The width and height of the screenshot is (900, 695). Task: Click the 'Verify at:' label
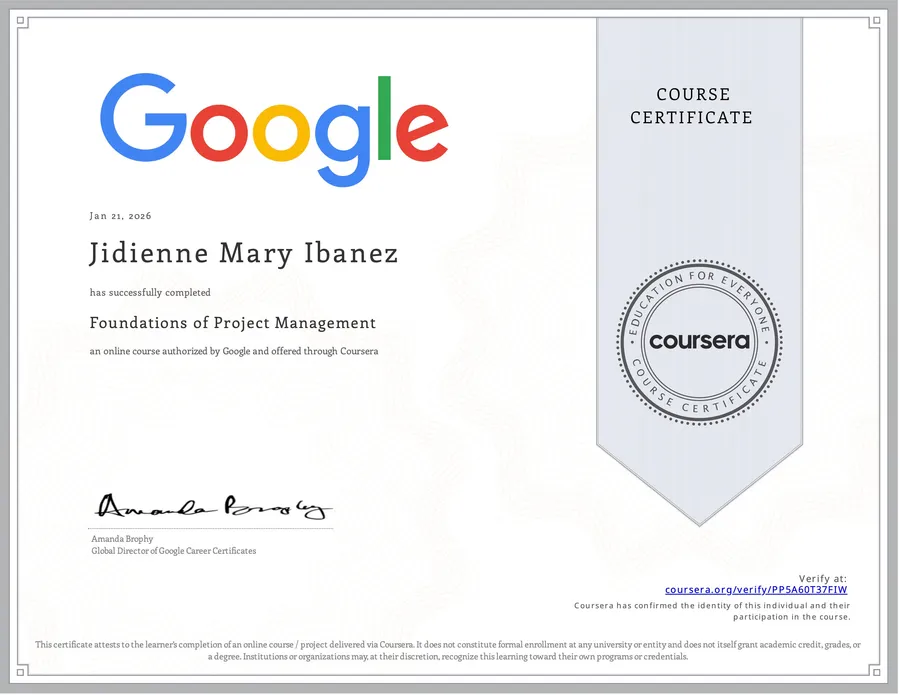click(823, 578)
